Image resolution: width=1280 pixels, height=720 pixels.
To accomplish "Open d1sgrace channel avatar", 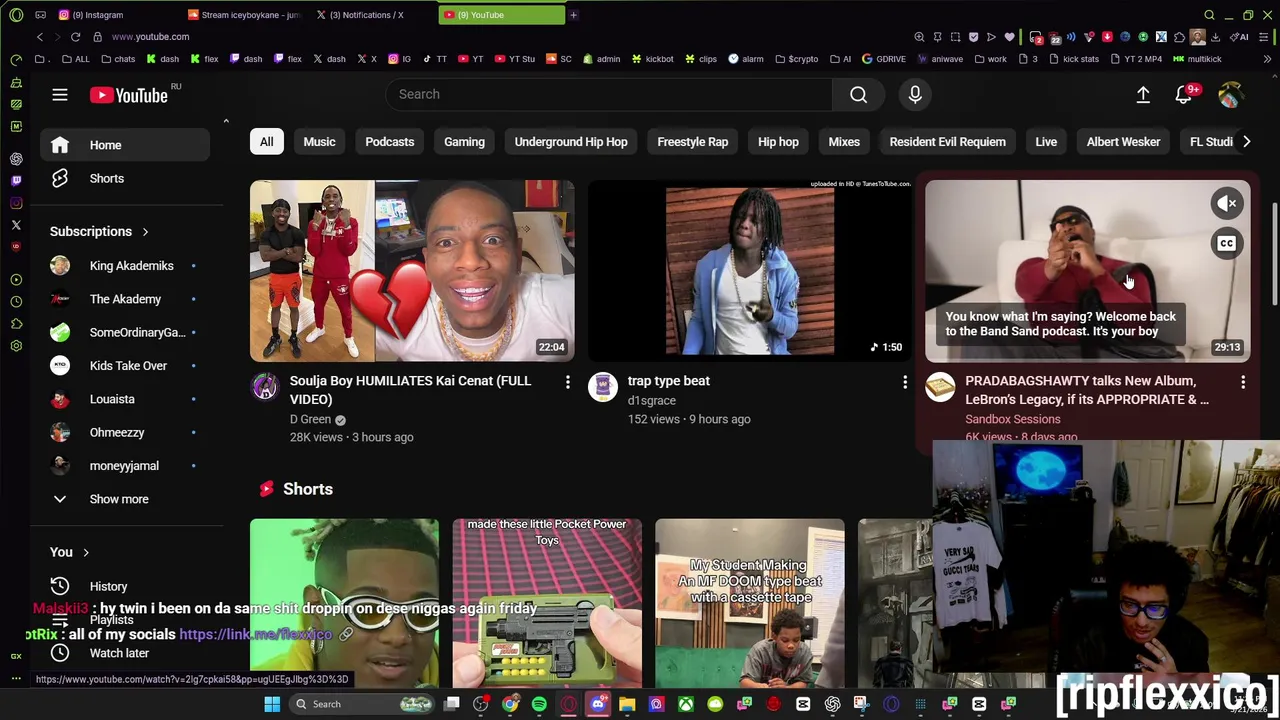I will (603, 387).
